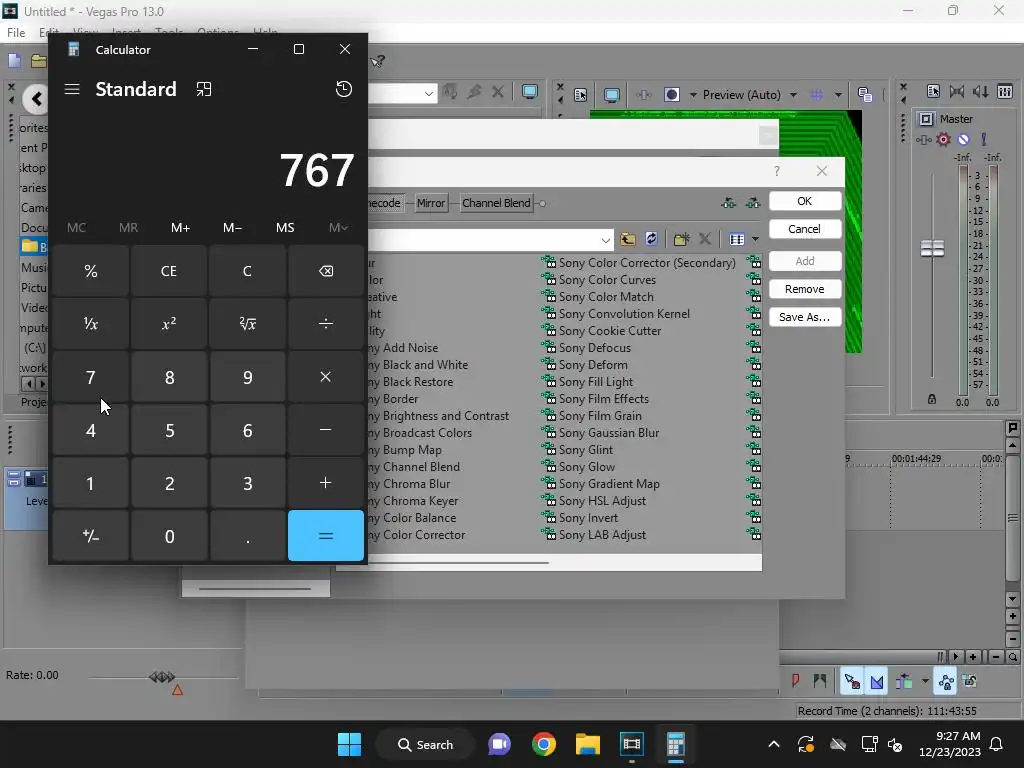Click the help question mark in plug-in dialog
1024x768 pixels.
point(776,171)
